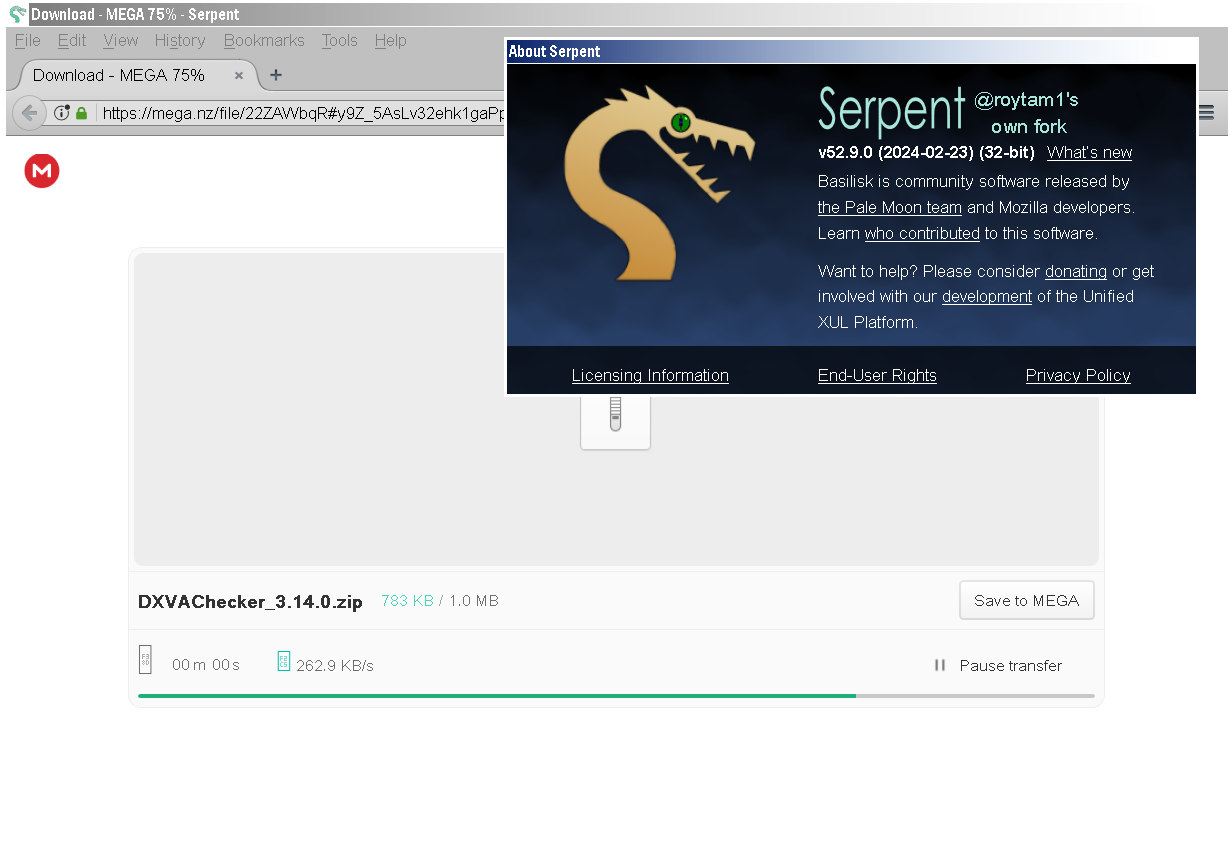Screen dimensions: 1232x841
Task: Click the browser back arrow button
Action: [29, 113]
